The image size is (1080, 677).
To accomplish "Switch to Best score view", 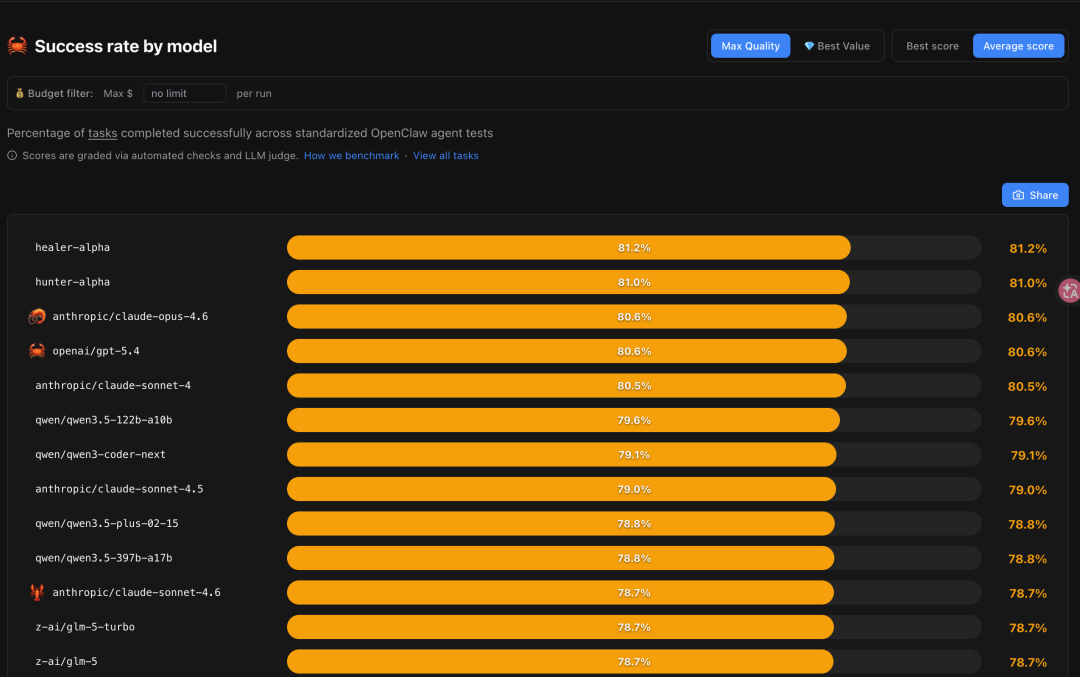I will click(x=932, y=46).
